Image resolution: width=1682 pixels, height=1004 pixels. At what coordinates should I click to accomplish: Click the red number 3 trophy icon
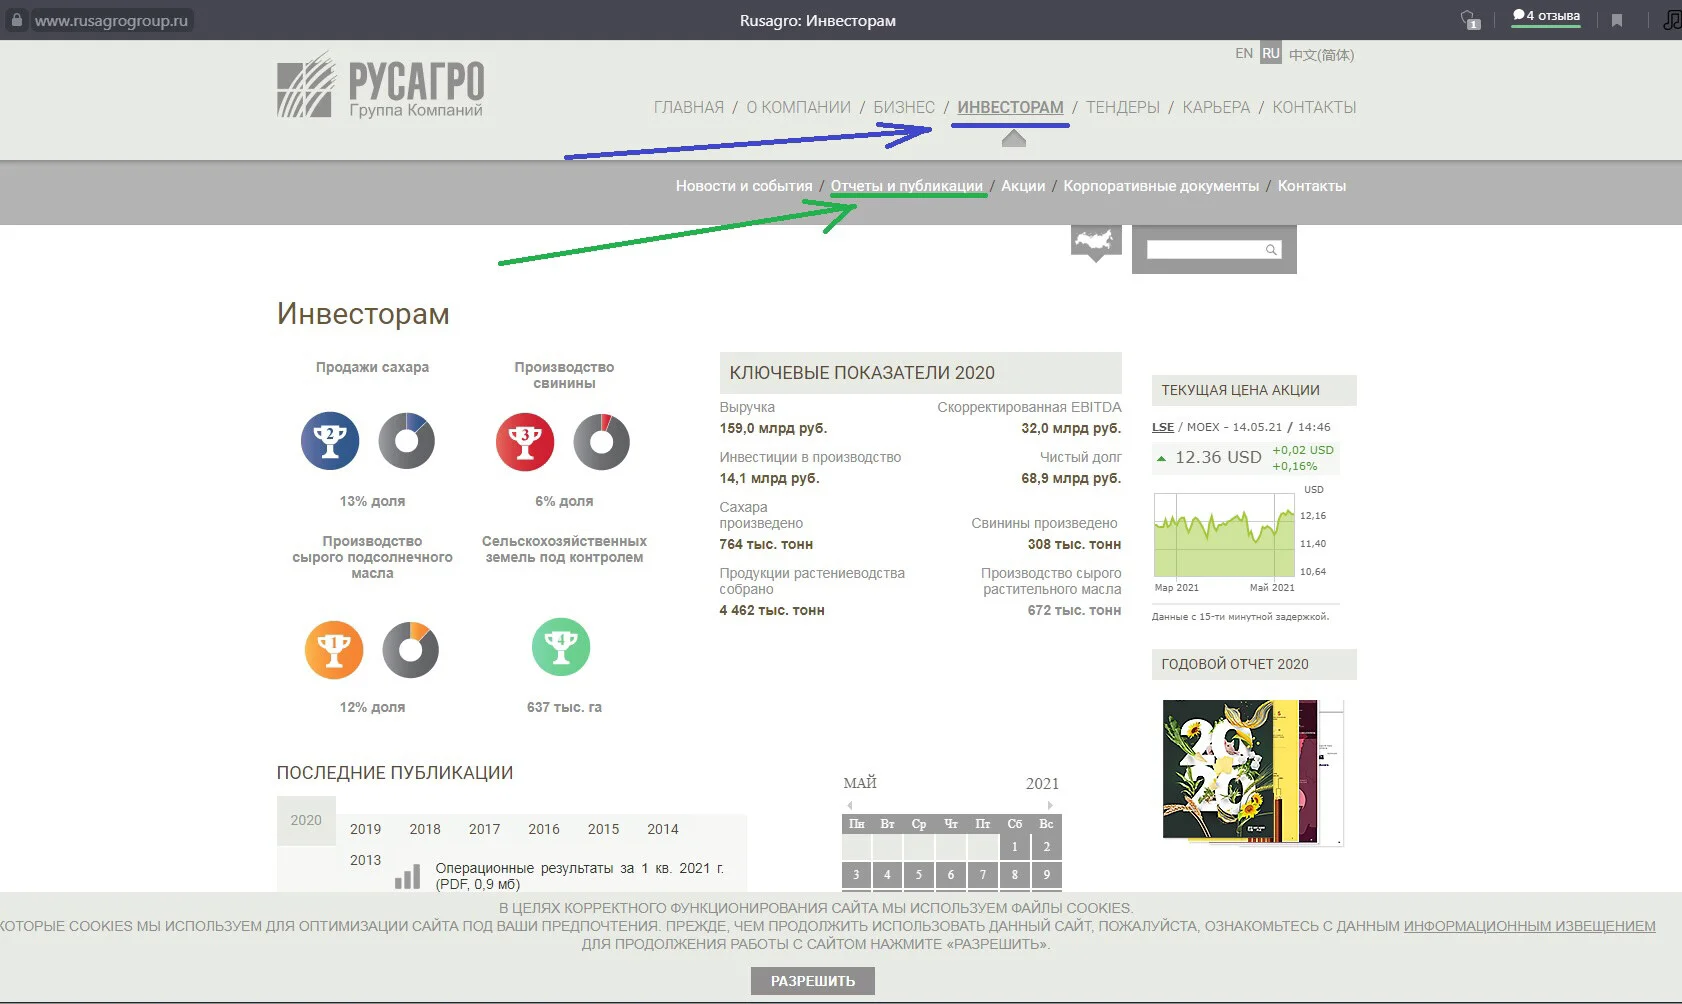tap(525, 441)
